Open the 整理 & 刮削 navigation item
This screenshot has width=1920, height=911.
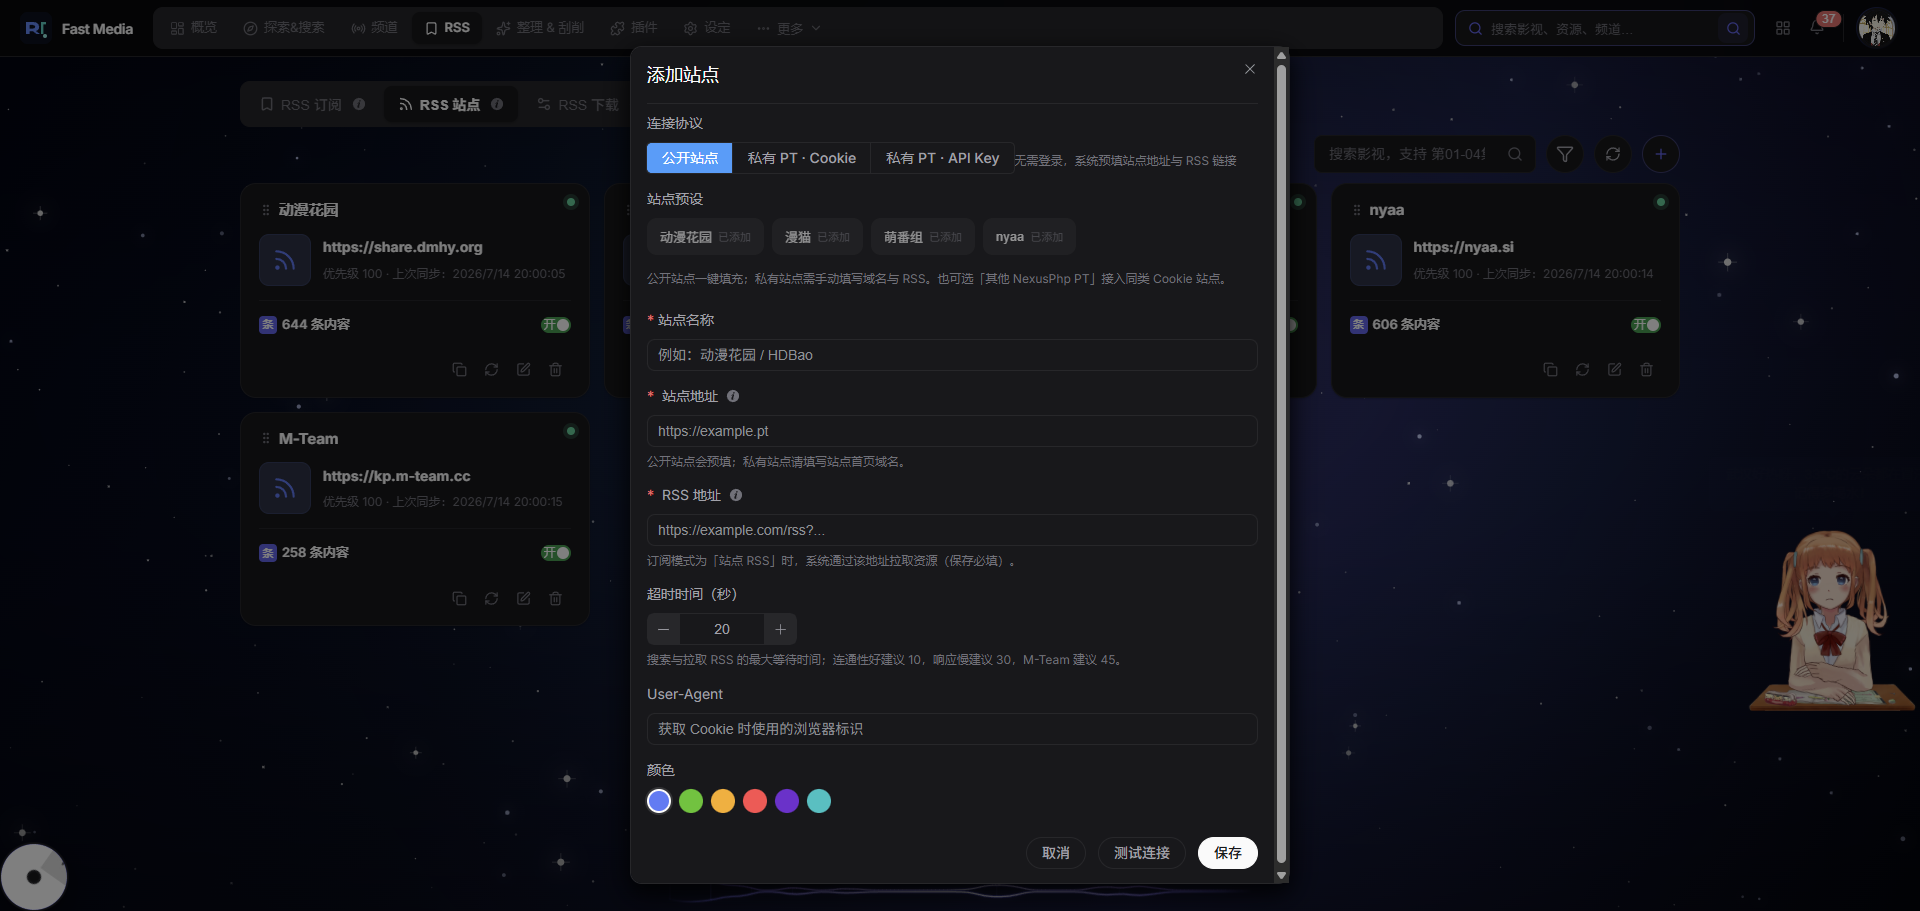540,28
